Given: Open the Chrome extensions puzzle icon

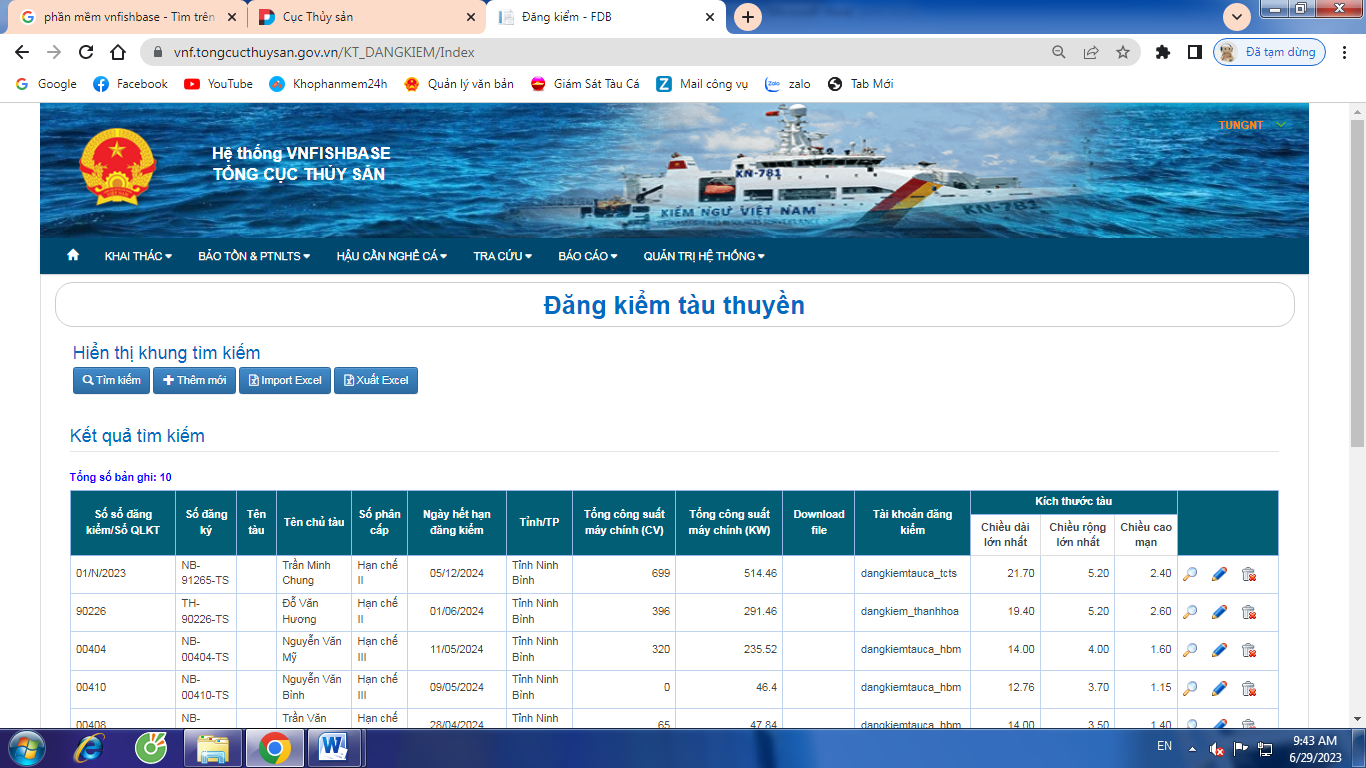Looking at the screenshot, I should tap(1162, 52).
